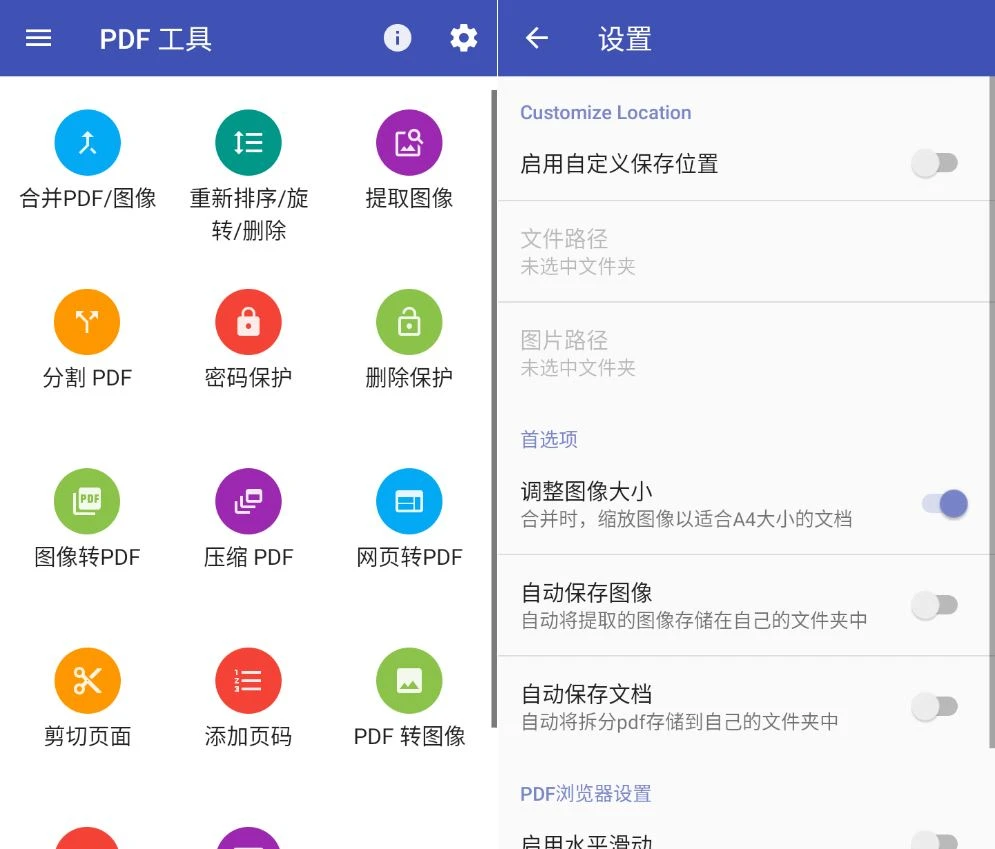Screen dimensions: 995x849
Task: Enable the 启用自定义保存位置 switch
Action: click(x=935, y=163)
